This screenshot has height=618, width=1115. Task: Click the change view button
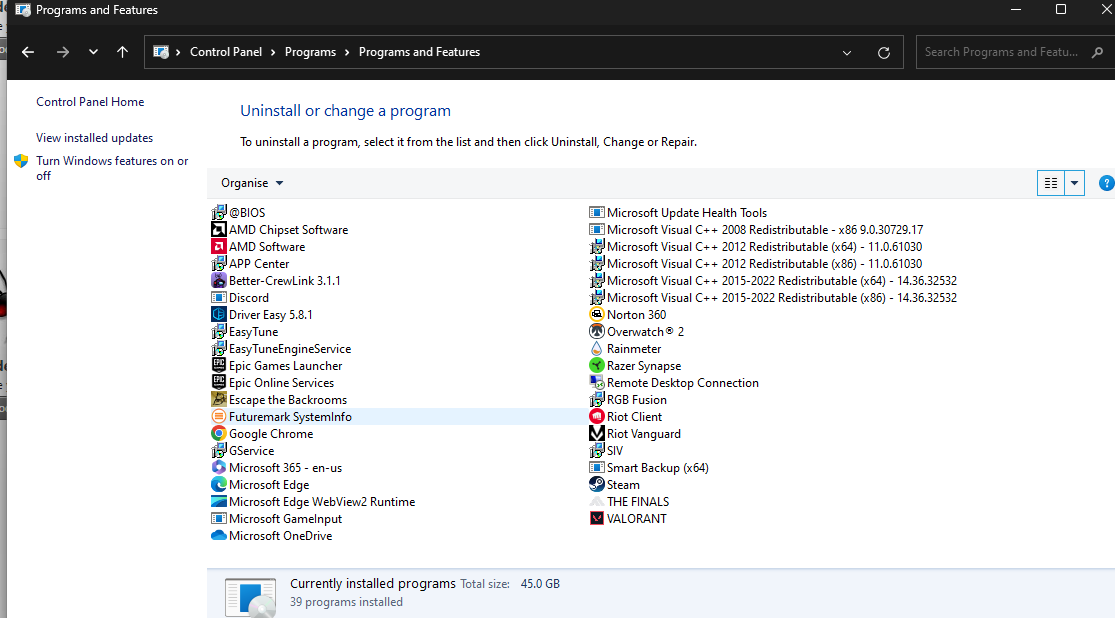pyautogui.click(x=1050, y=183)
